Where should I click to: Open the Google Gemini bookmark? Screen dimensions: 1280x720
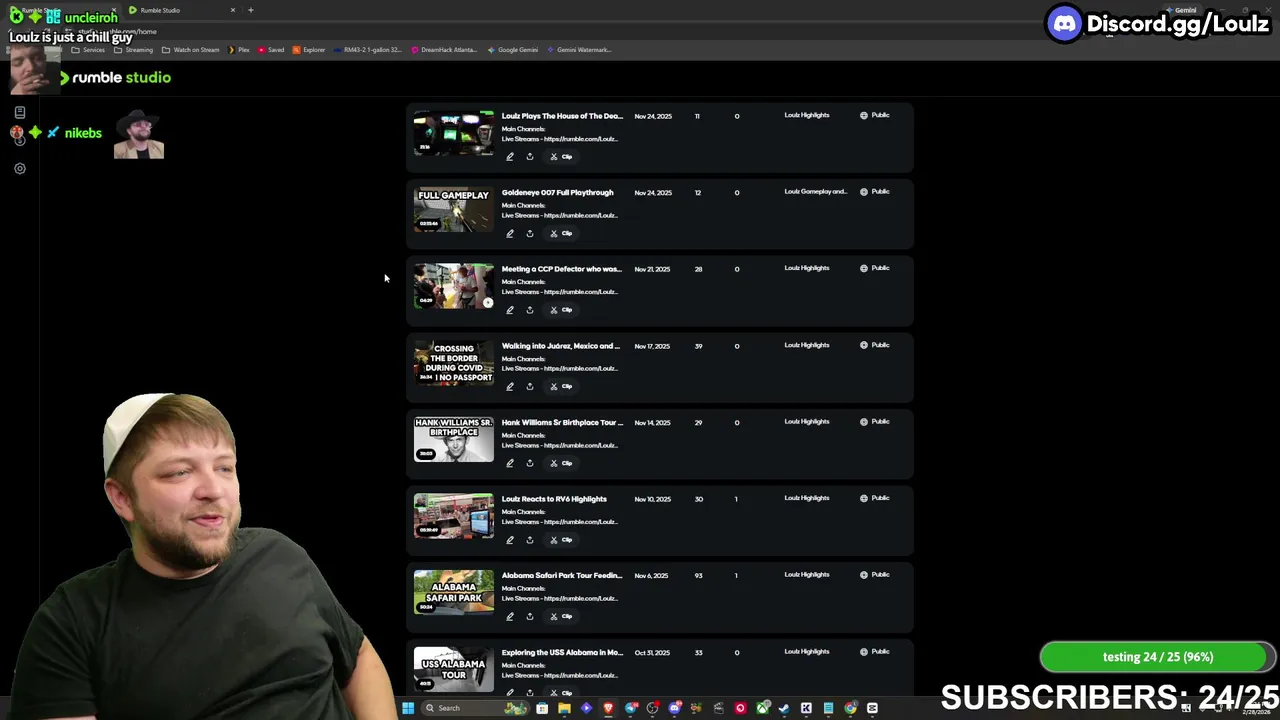tap(513, 50)
